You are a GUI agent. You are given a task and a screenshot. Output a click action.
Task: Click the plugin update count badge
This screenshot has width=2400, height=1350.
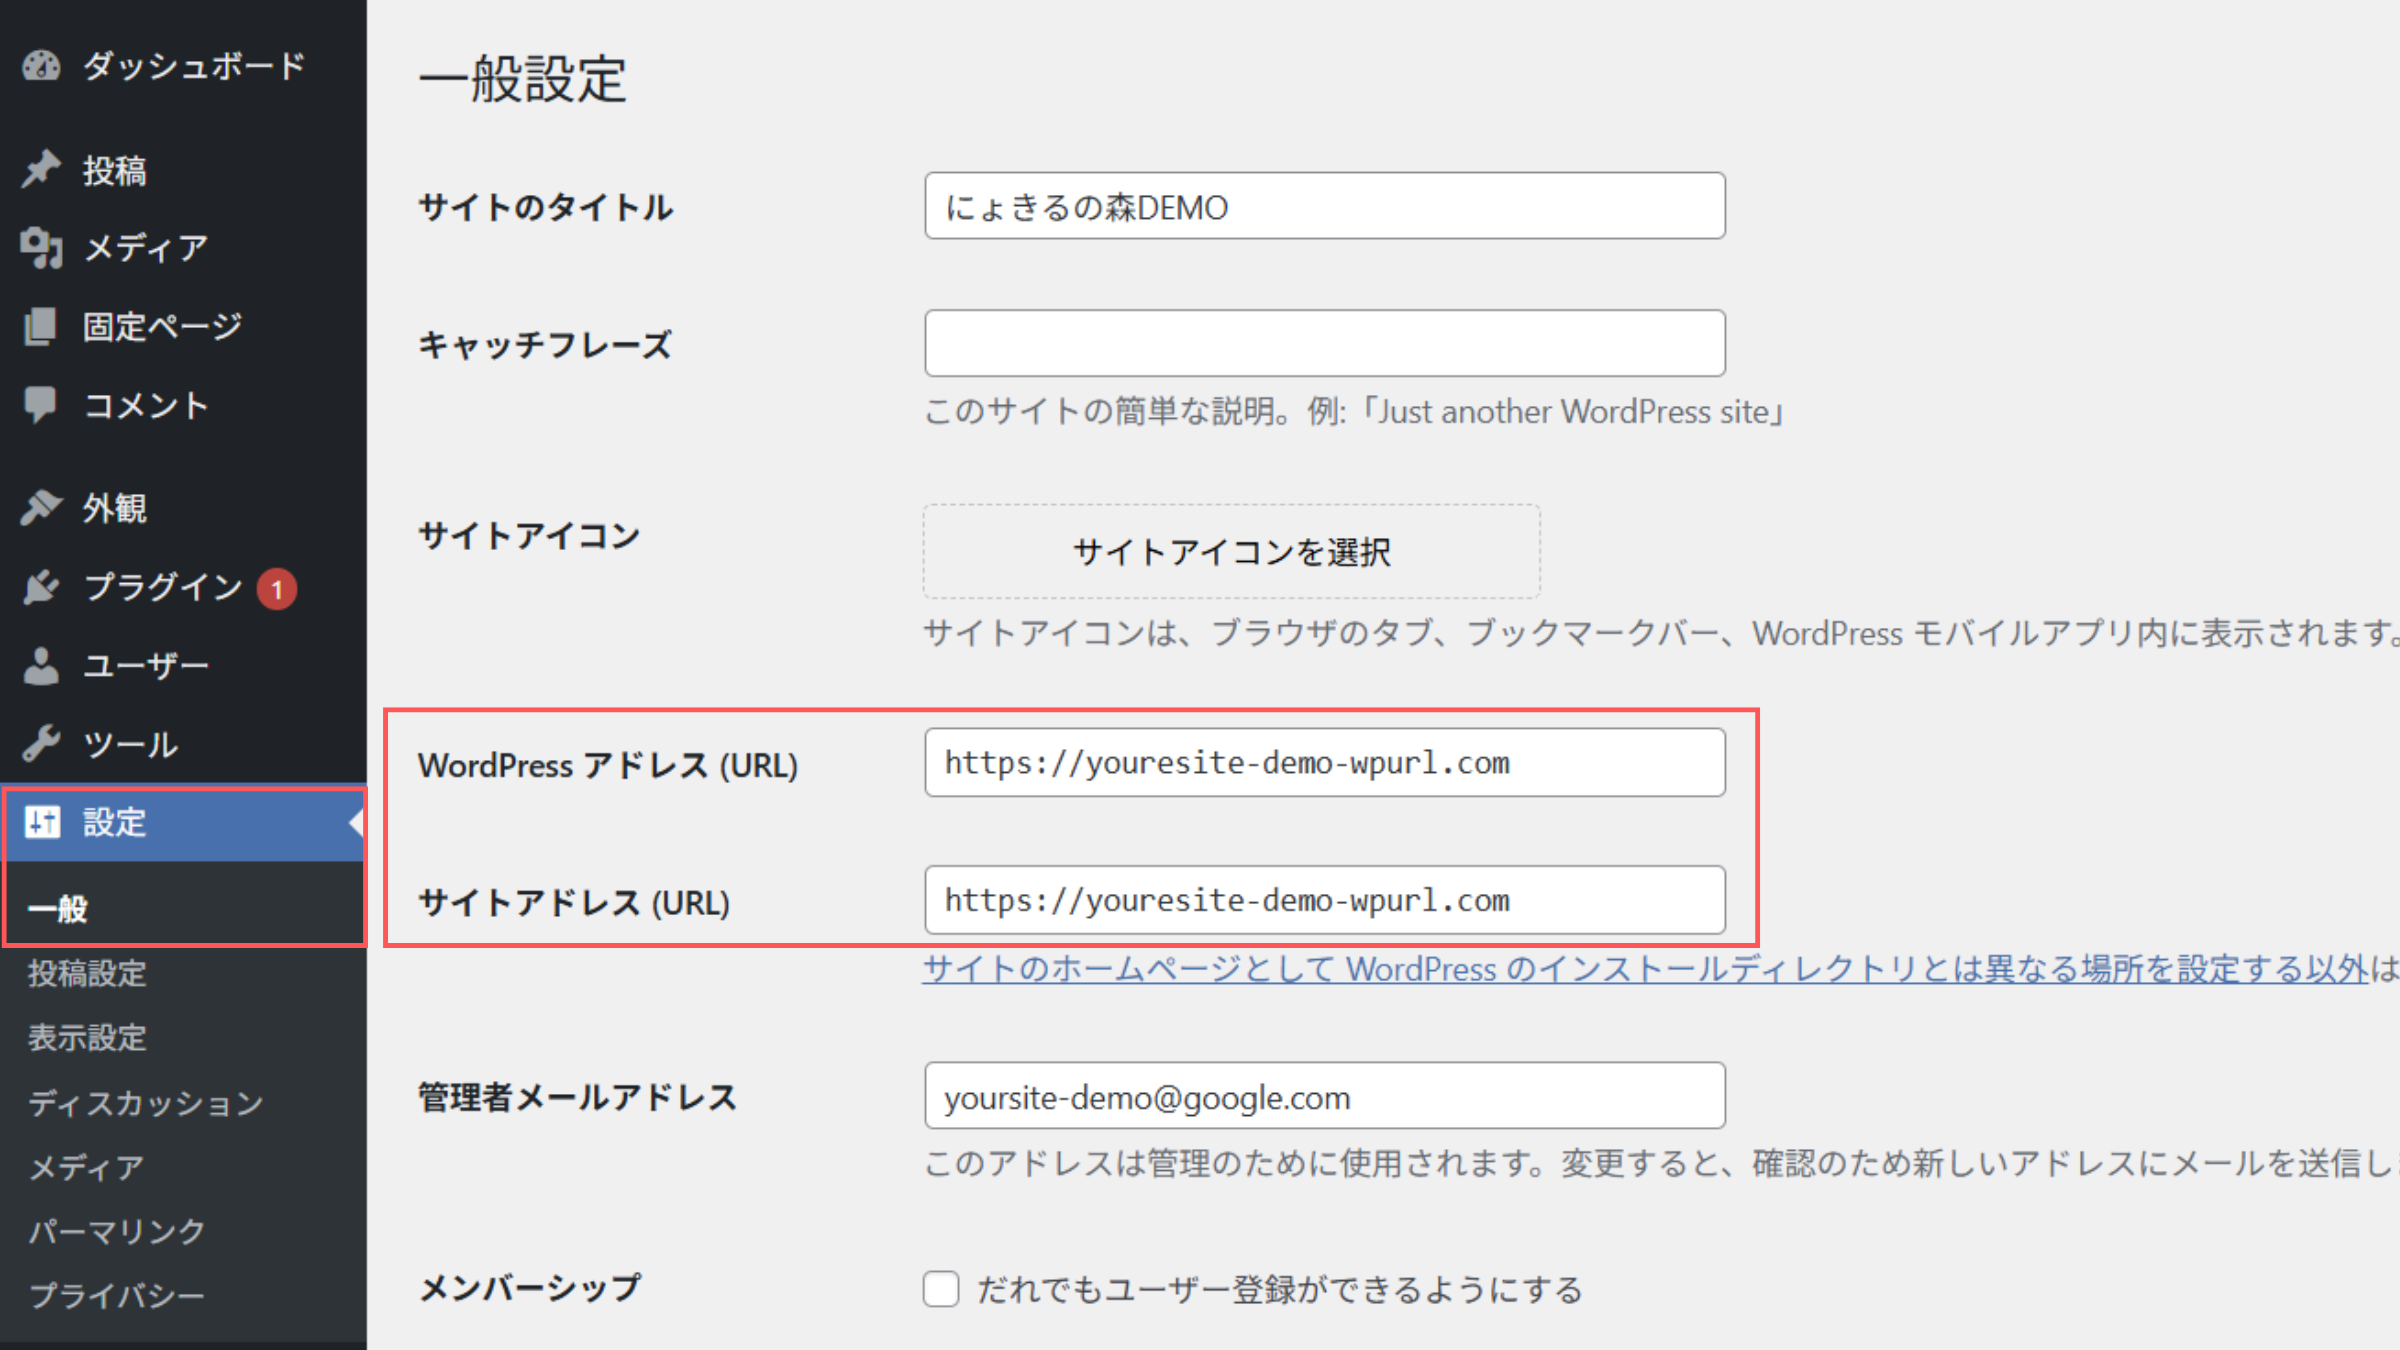pyautogui.click(x=277, y=589)
